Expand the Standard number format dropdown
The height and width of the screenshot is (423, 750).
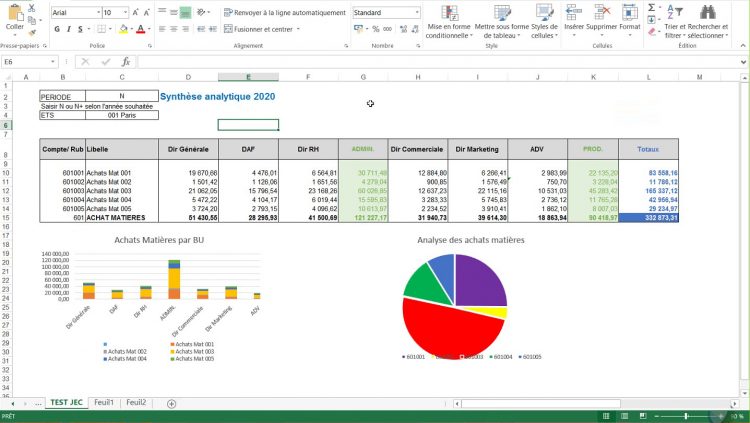pos(416,13)
